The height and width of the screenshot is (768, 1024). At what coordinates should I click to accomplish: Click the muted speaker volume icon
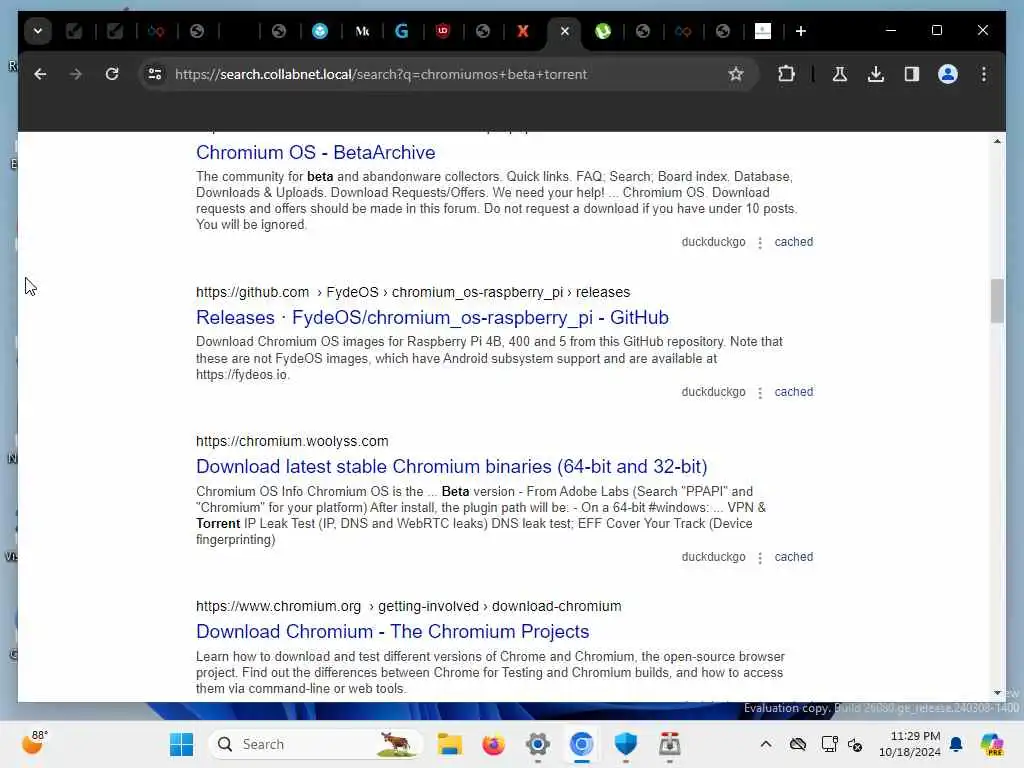coord(855,744)
